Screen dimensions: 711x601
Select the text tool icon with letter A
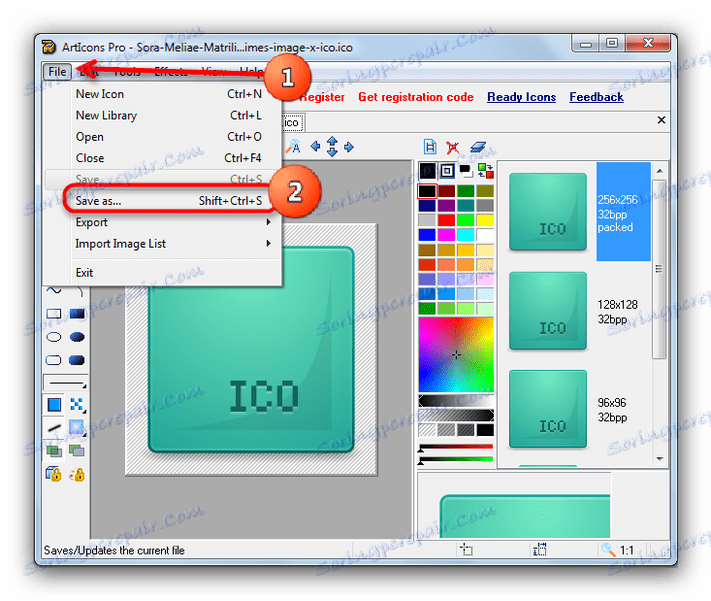click(x=294, y=147)
